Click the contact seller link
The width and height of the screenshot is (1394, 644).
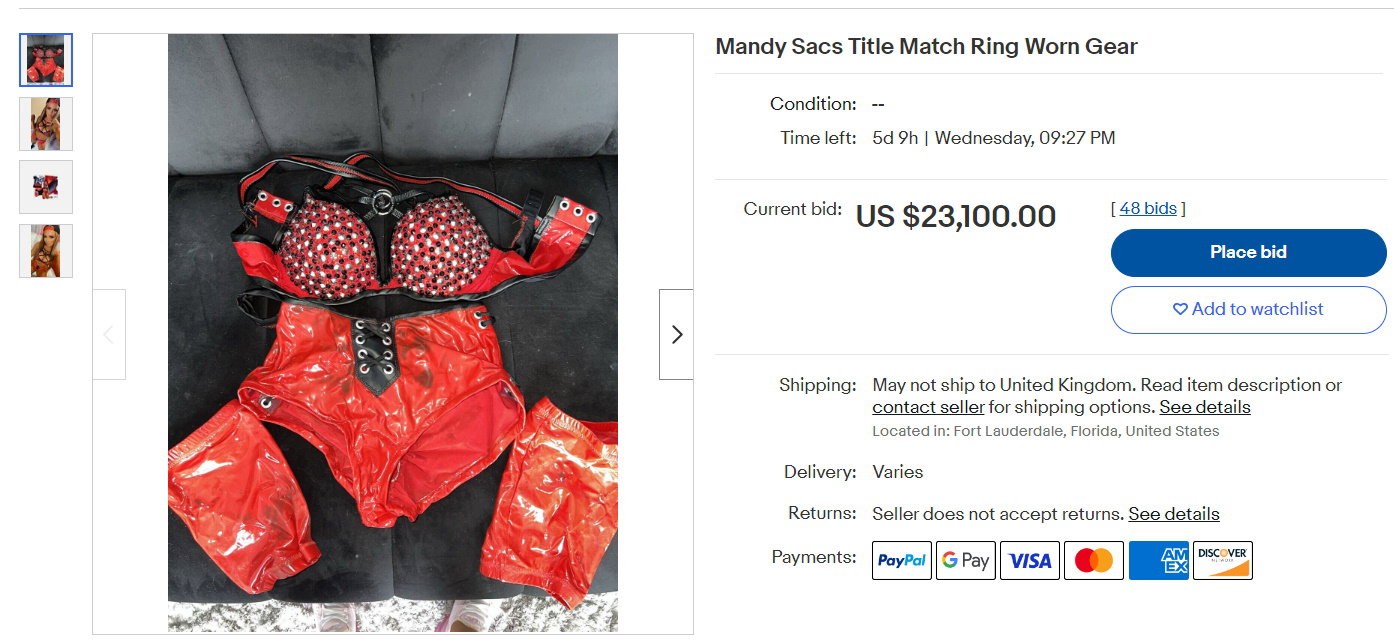click(928, 407)
